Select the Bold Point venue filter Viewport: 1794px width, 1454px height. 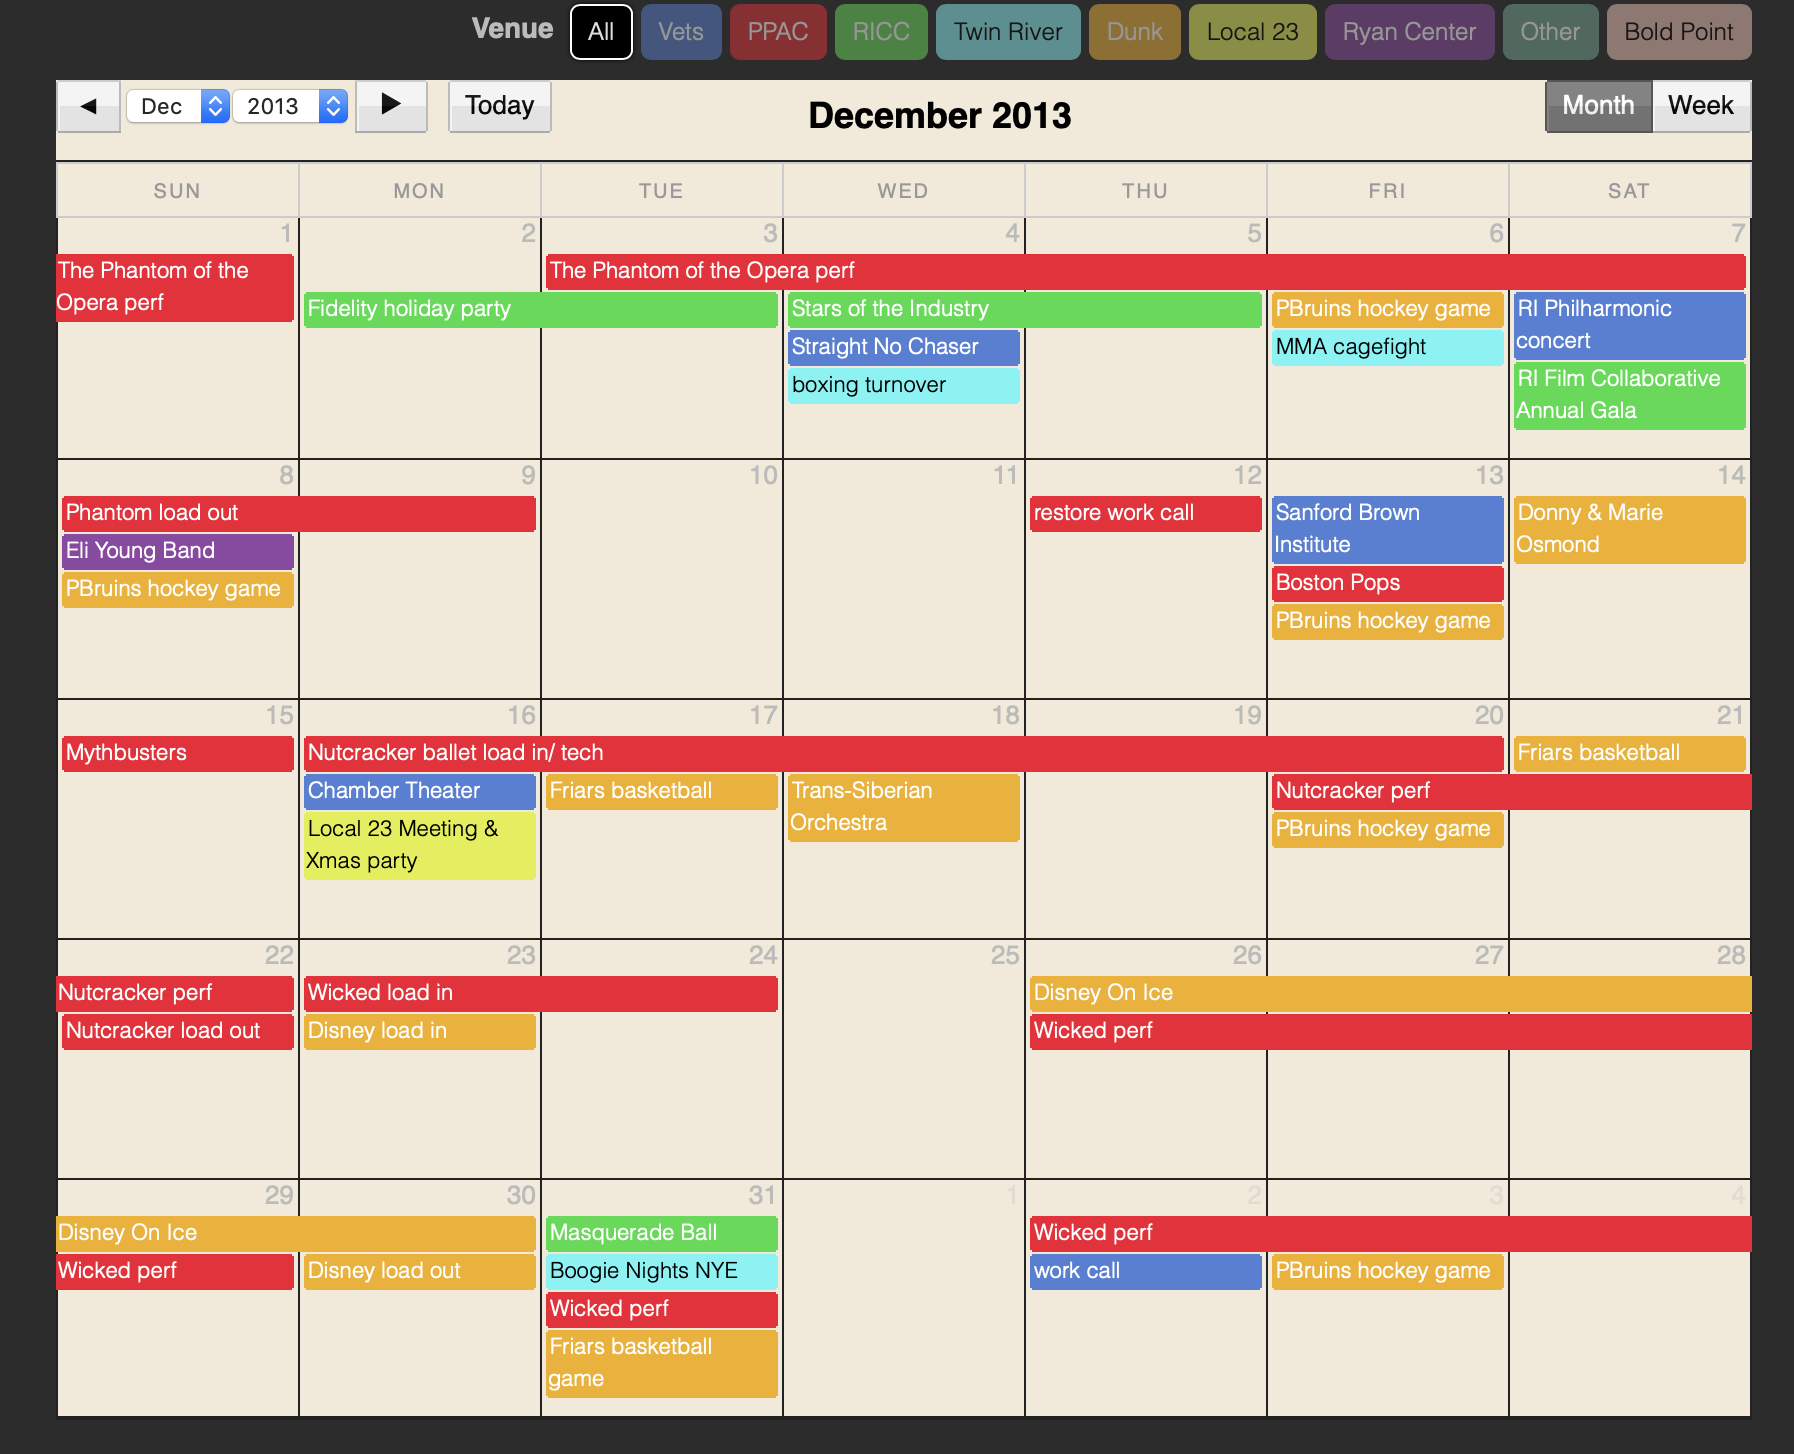point(1678,32)
